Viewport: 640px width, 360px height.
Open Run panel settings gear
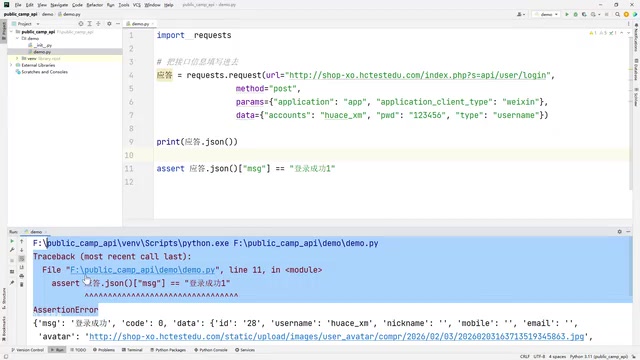(x=620, y=231)
